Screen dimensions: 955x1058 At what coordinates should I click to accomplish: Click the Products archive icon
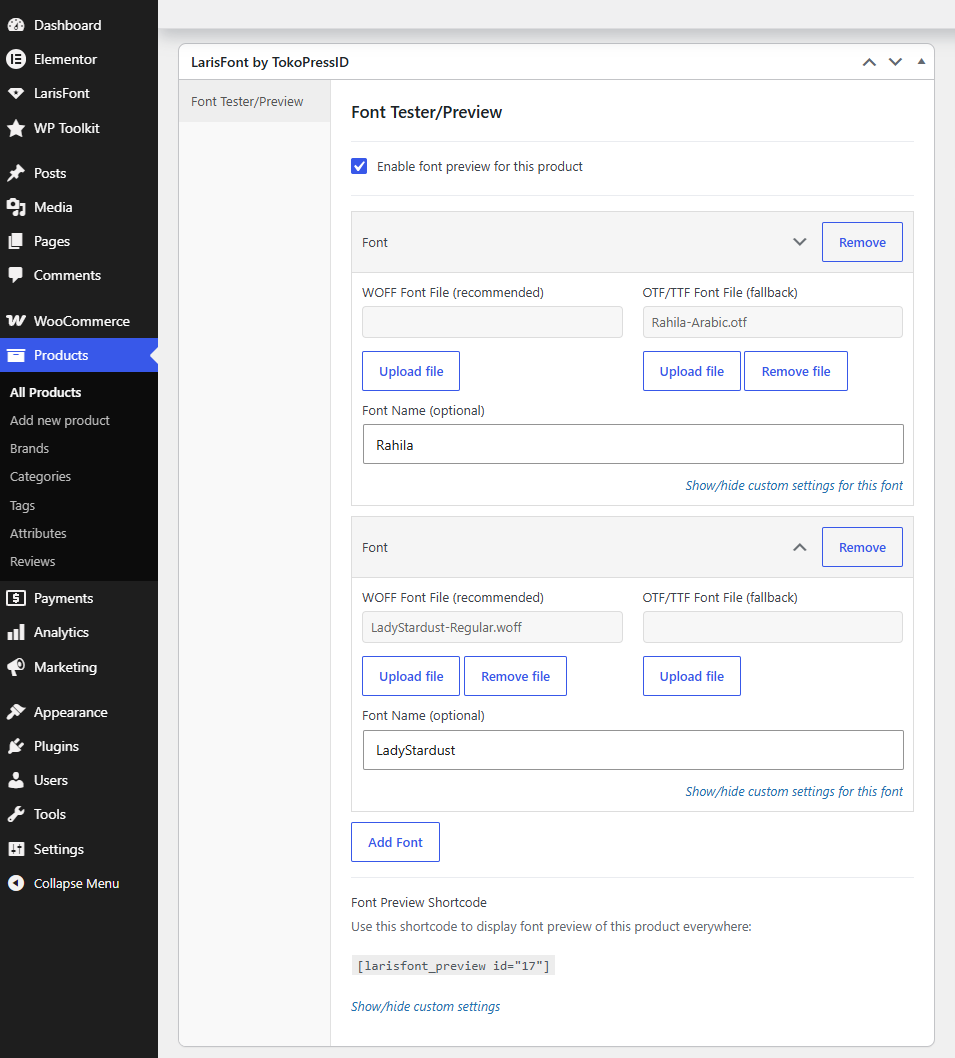(16, 355)
